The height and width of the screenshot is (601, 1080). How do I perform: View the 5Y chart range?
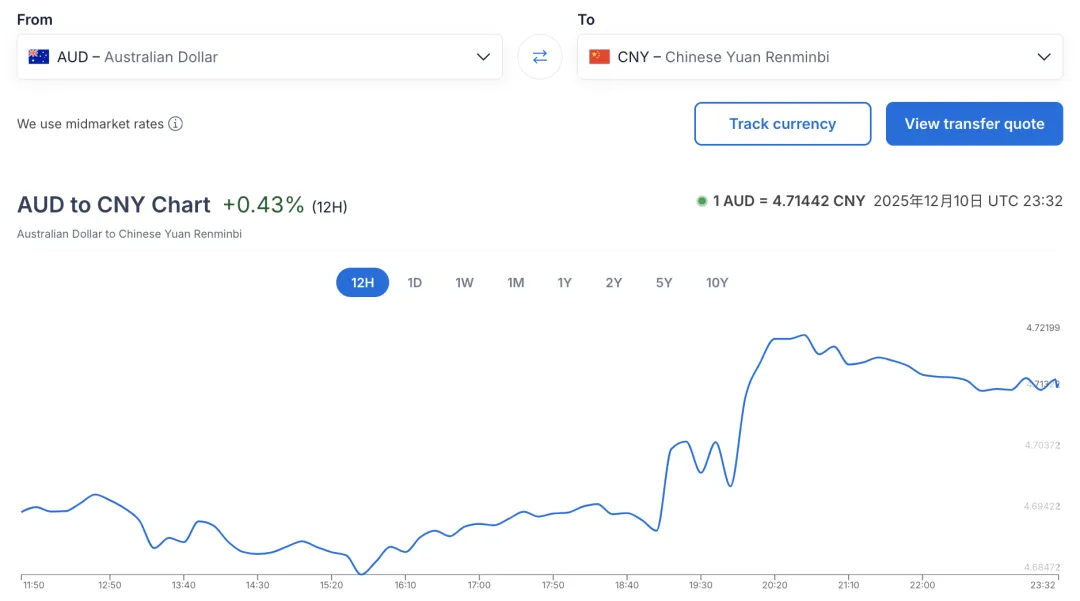tap(664, 283)
